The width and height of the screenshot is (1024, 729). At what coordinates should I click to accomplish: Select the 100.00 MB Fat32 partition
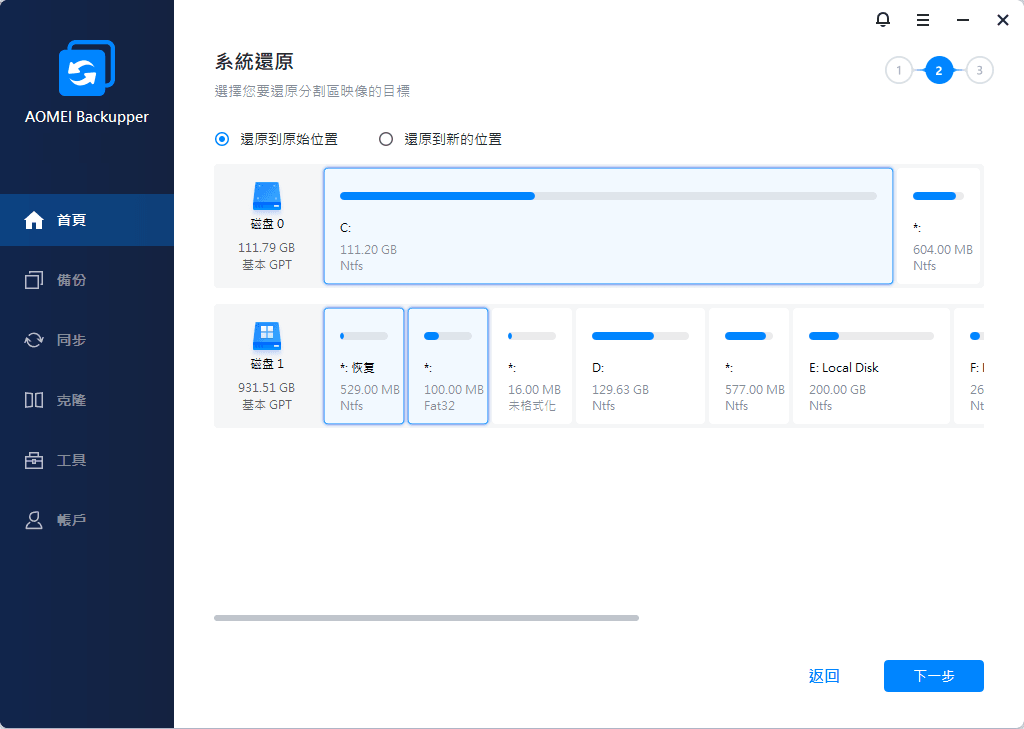pyautogui.click(x=448, y=366)
